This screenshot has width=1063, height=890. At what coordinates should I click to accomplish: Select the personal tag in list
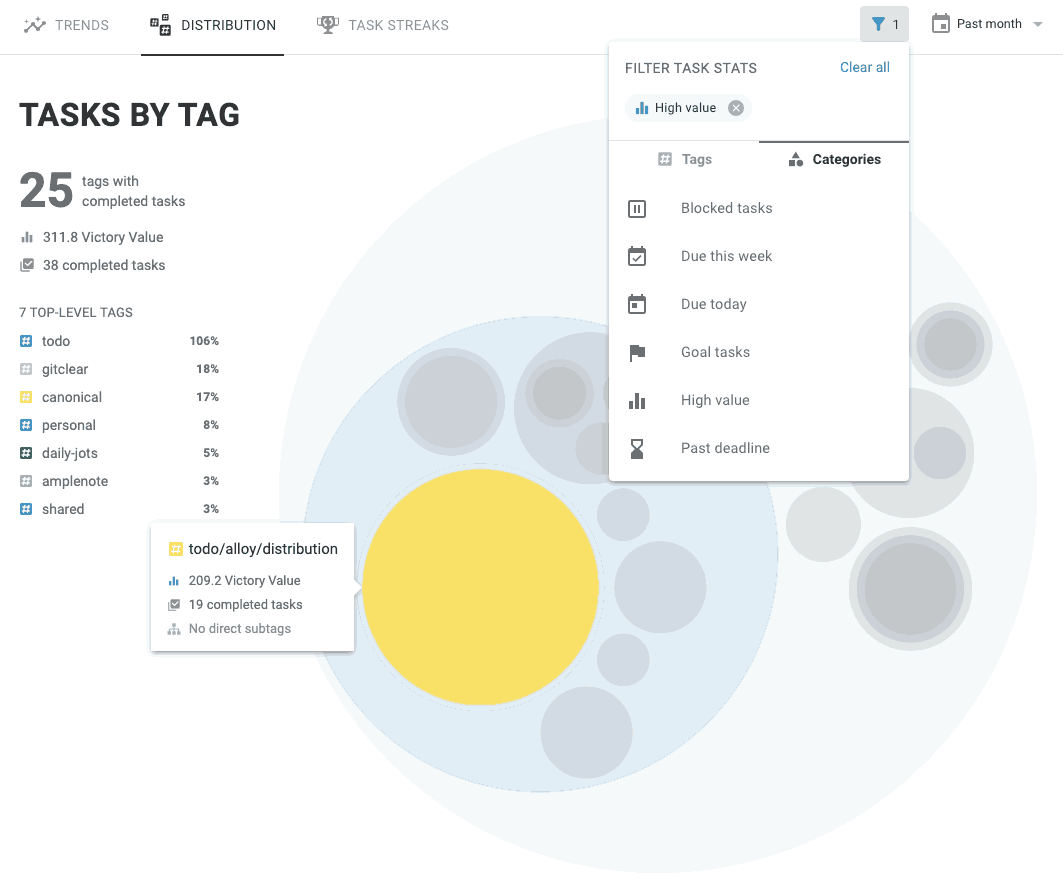pos(69,425)
